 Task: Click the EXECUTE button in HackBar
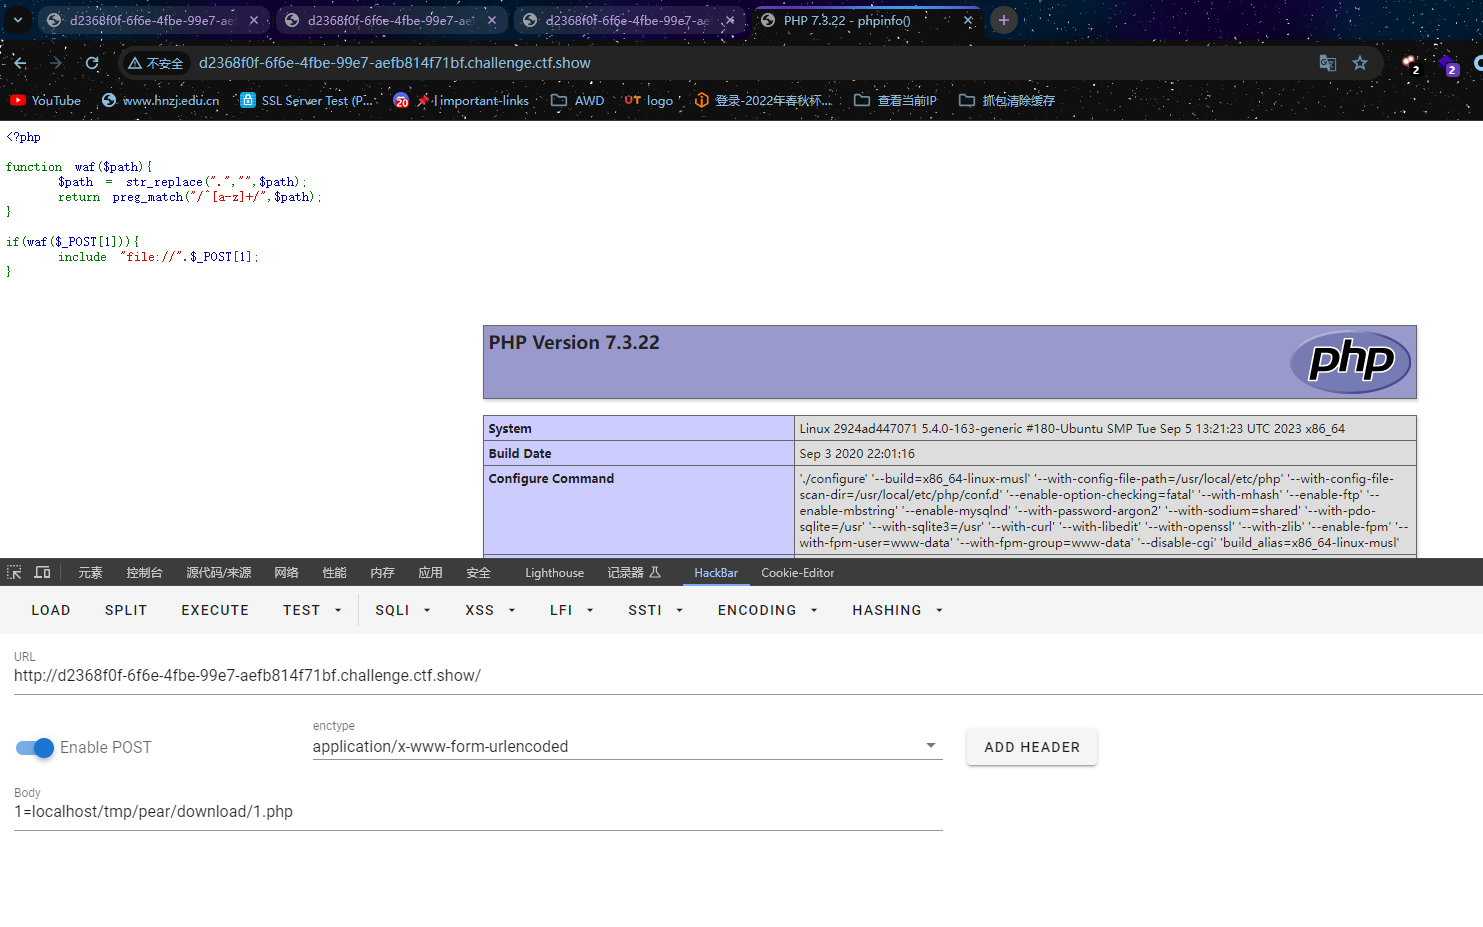(x=215, y=610)
